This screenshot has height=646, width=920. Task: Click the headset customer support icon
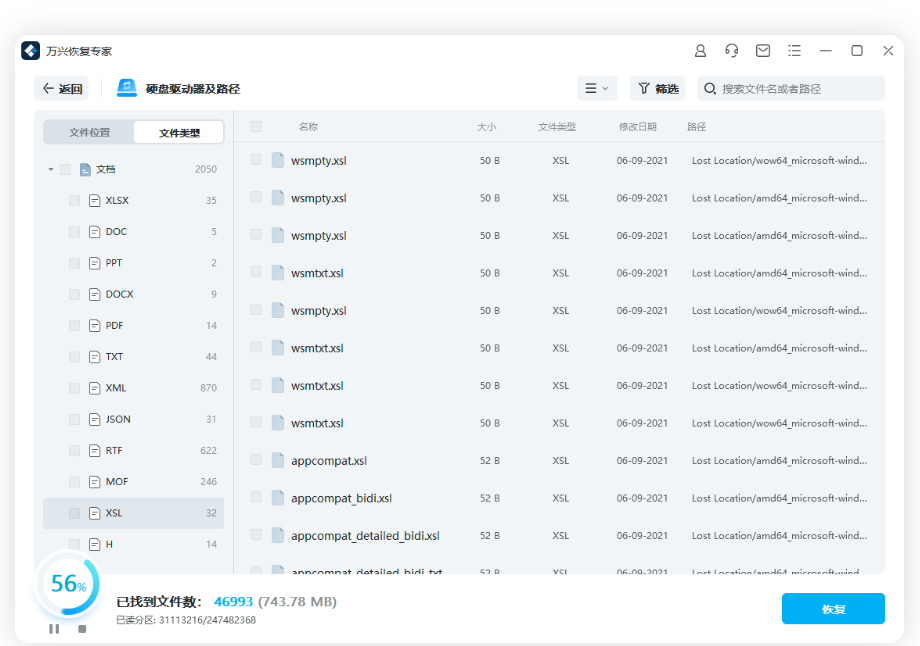pyautogui.click(x=731, y=50)
